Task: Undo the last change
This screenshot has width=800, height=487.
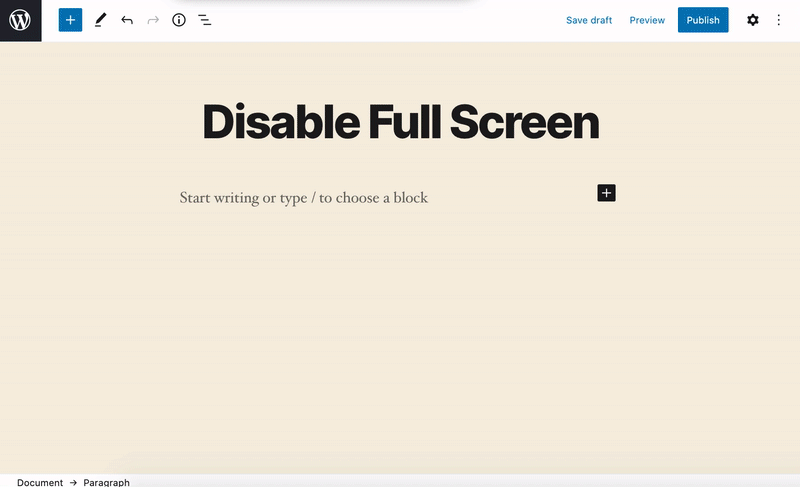Action: coord(127,20)
